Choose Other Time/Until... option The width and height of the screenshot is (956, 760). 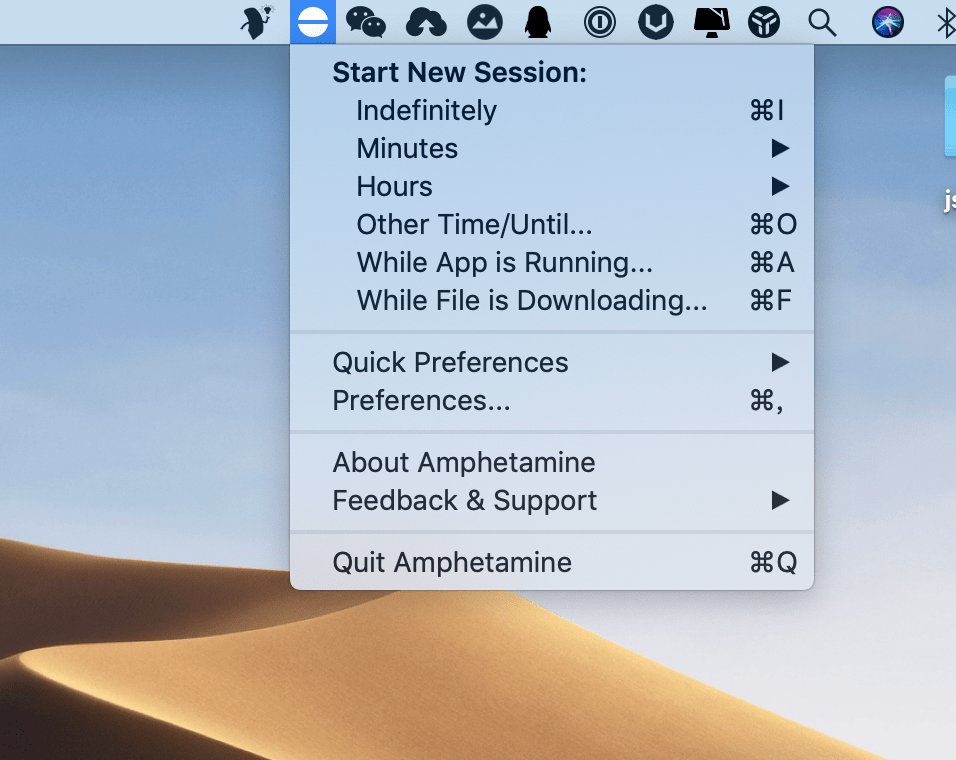click(x=552, y=224)
